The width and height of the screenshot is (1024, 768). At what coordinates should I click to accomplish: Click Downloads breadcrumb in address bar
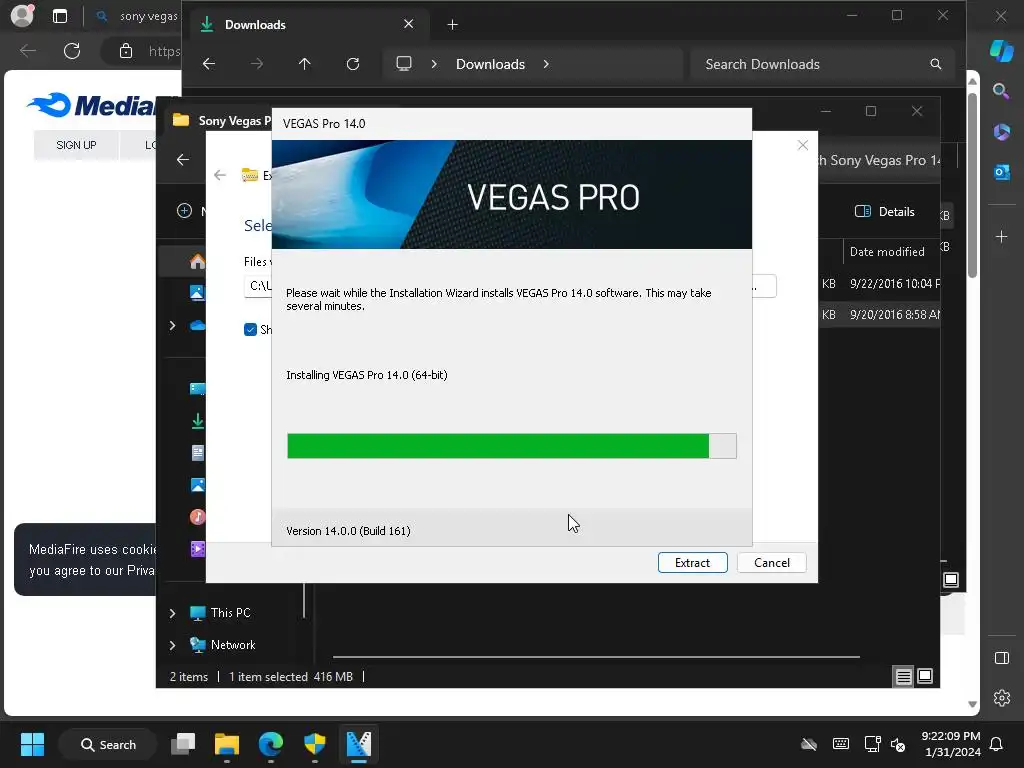coord(490,64)
